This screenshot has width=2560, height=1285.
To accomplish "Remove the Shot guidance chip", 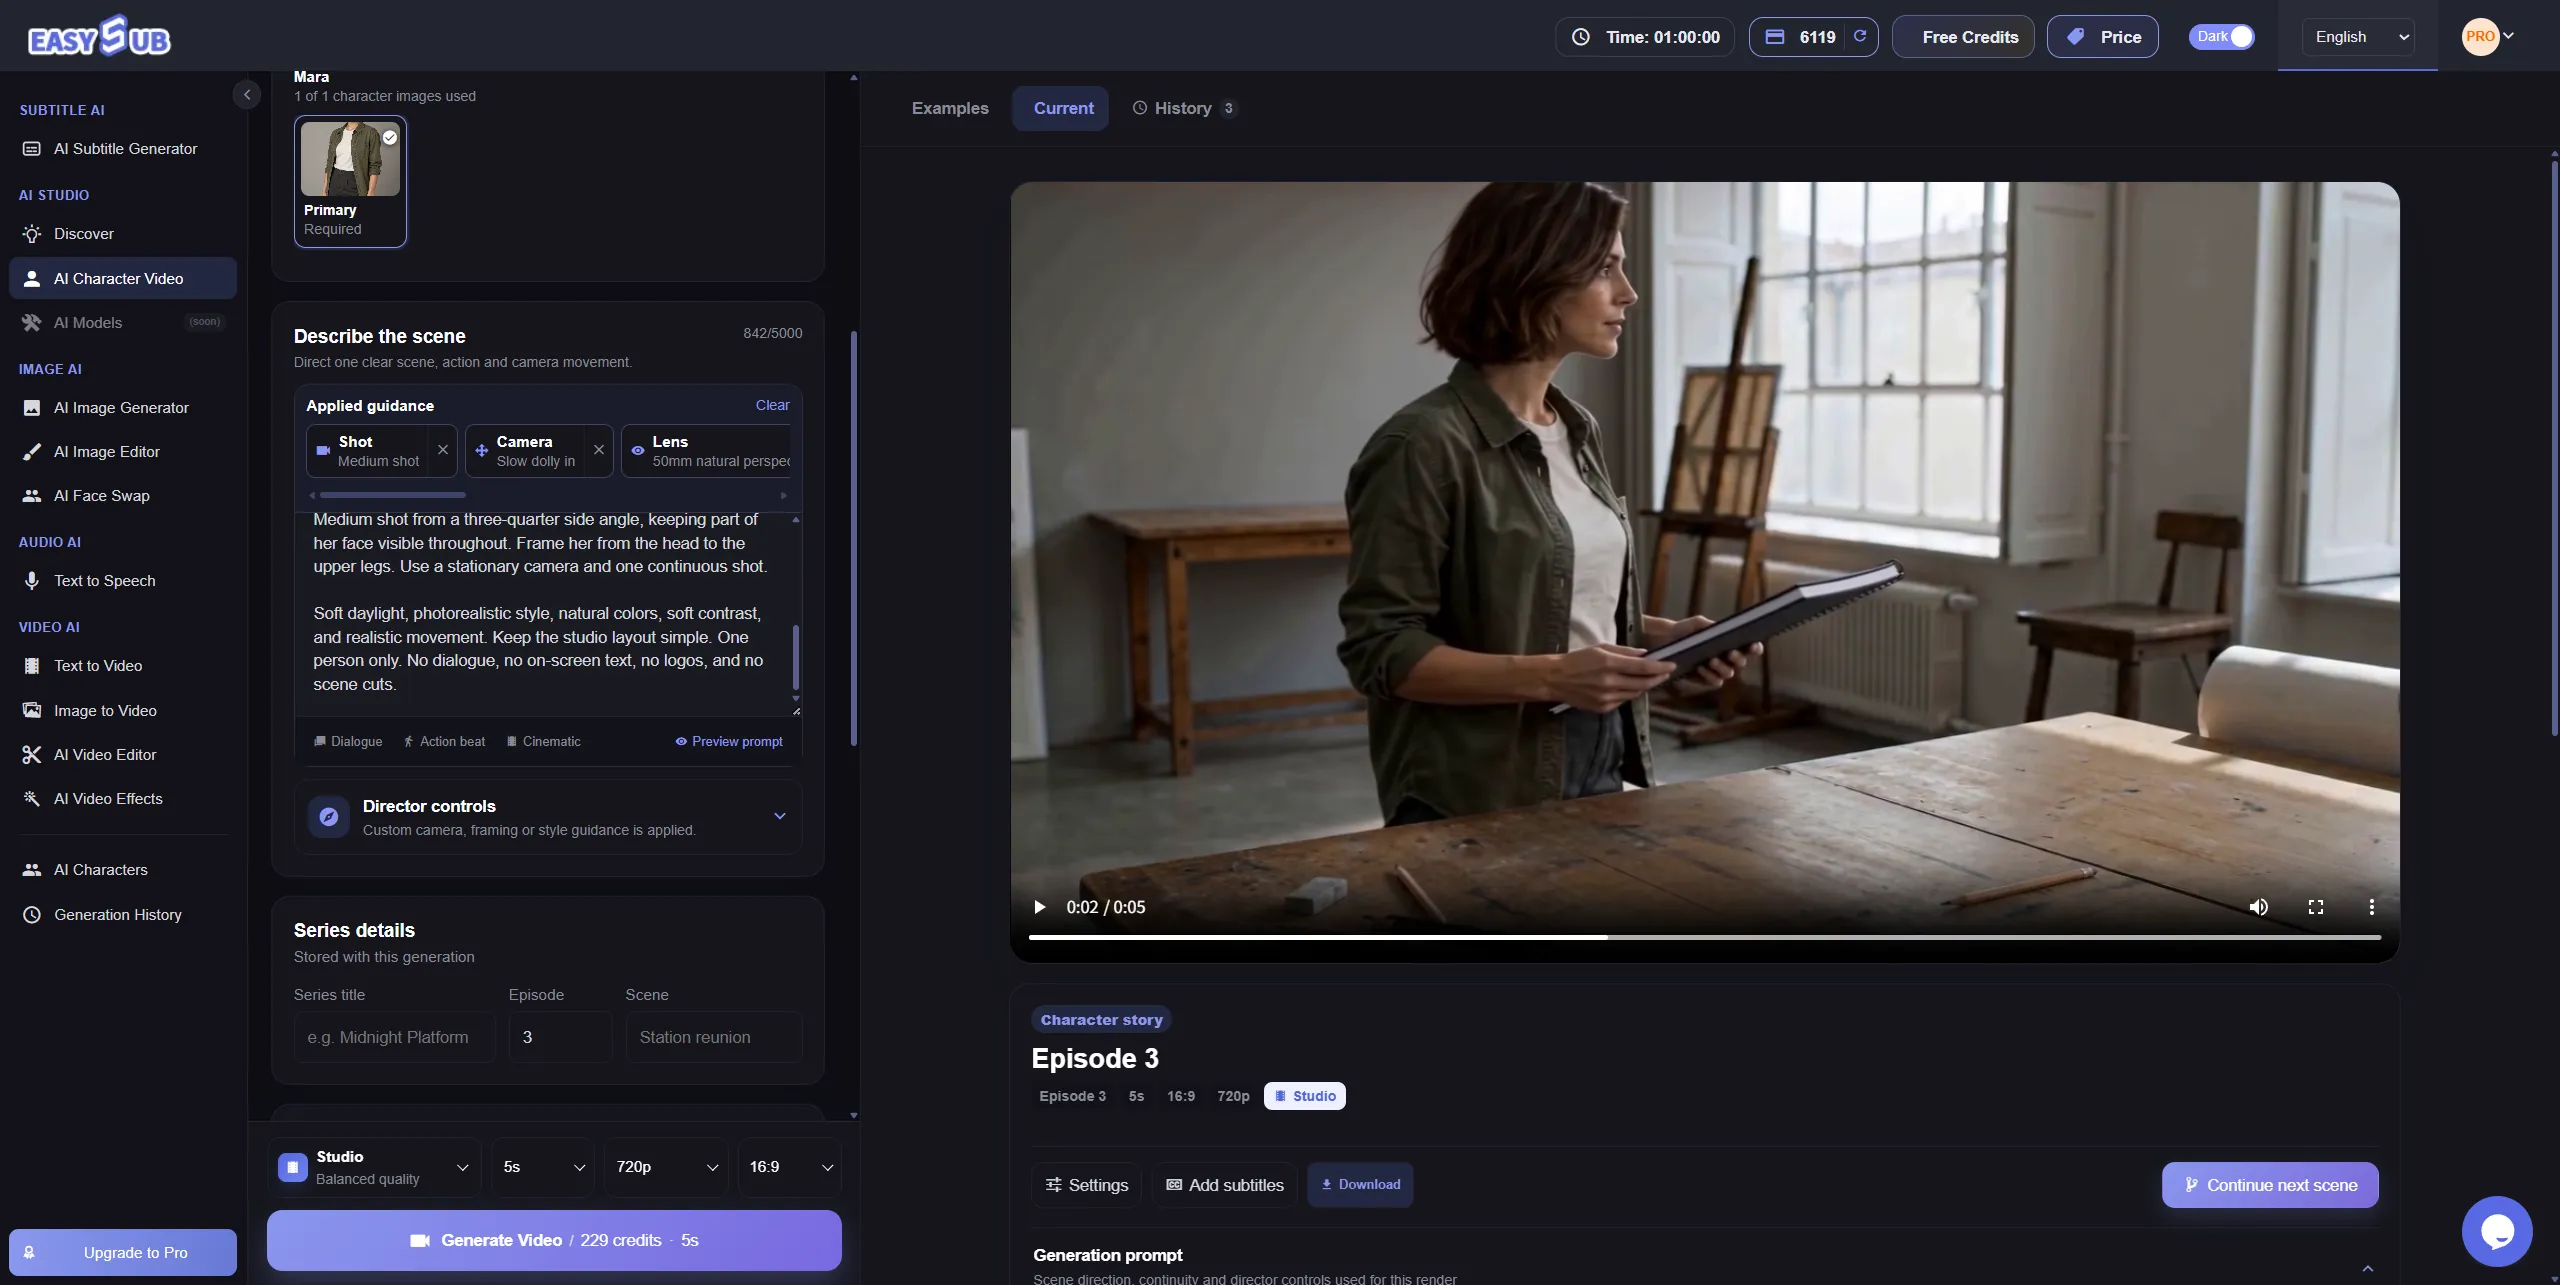I will (443, 450).
